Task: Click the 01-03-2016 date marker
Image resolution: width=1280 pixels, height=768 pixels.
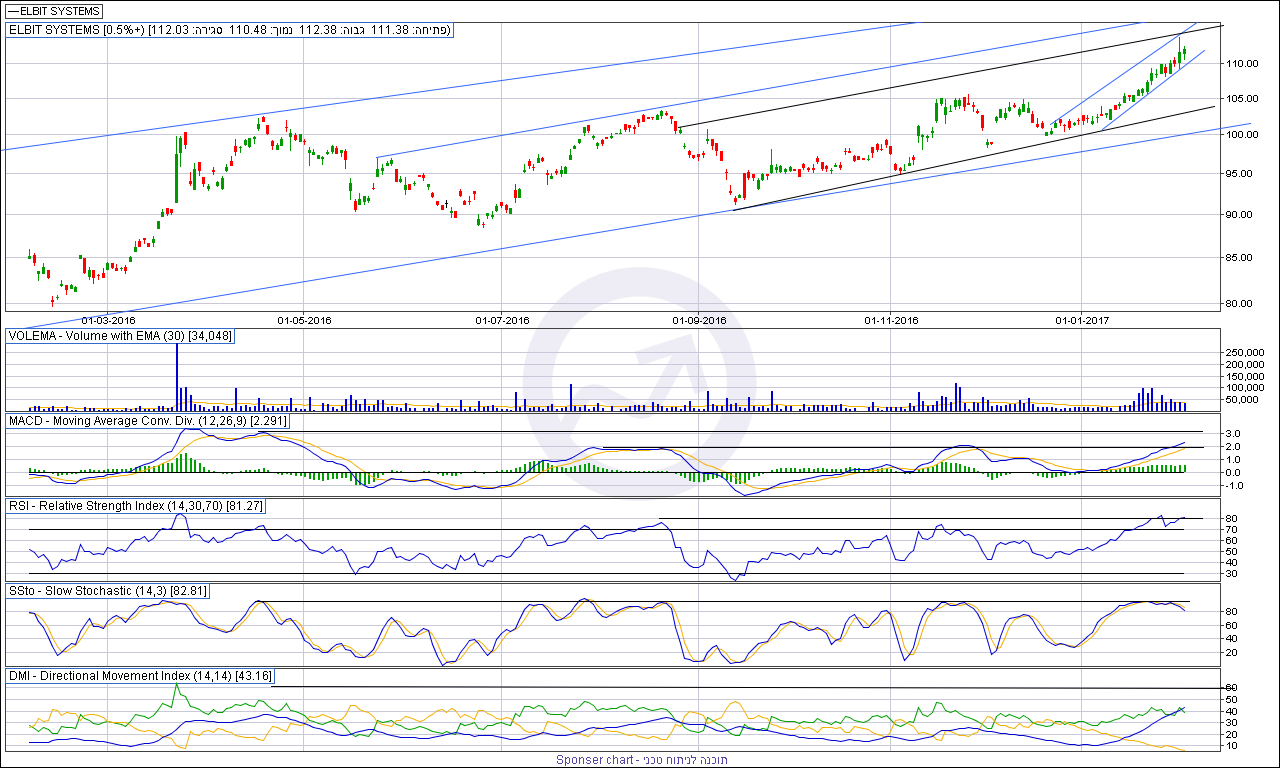Action: (115, 321)
